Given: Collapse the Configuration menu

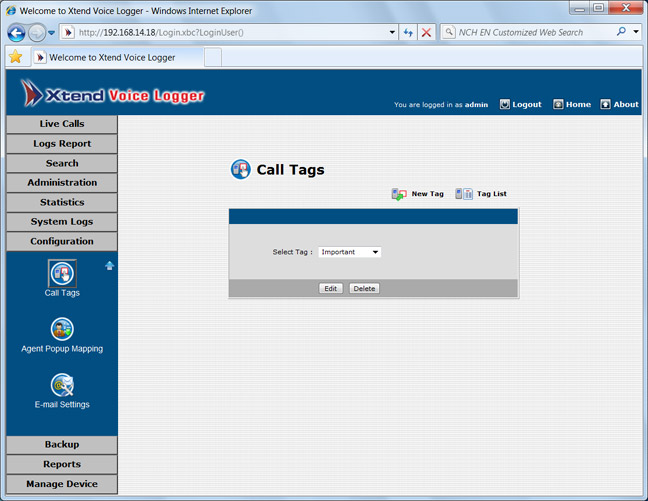Looking at the screenshot, I should [x=62, y=241].
